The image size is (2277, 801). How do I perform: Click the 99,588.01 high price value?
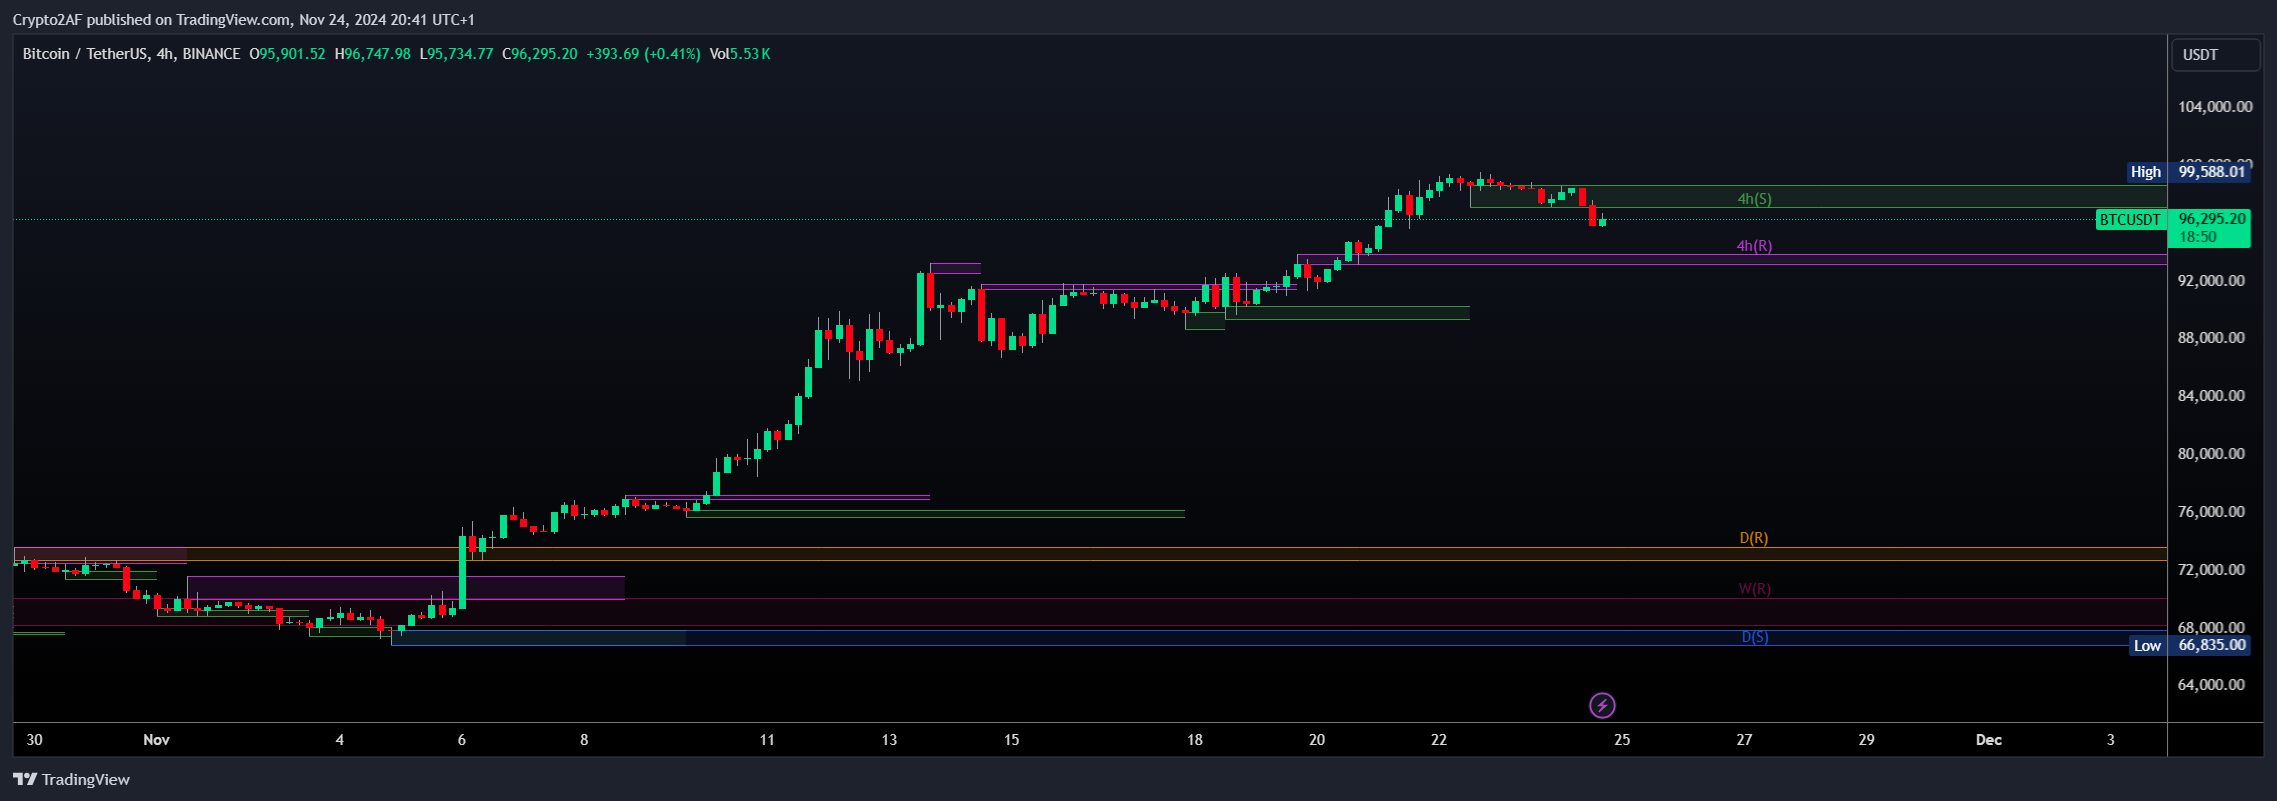2211,172
